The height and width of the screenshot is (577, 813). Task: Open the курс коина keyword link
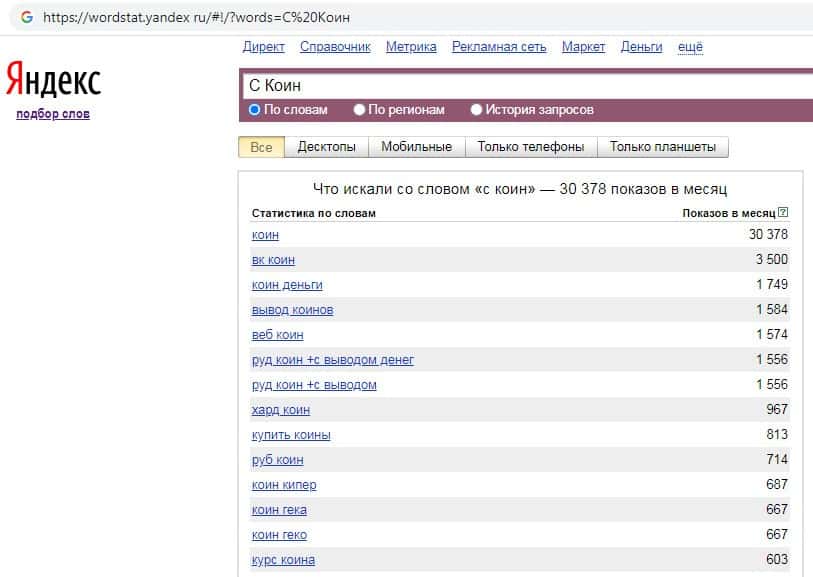(283, 560)
